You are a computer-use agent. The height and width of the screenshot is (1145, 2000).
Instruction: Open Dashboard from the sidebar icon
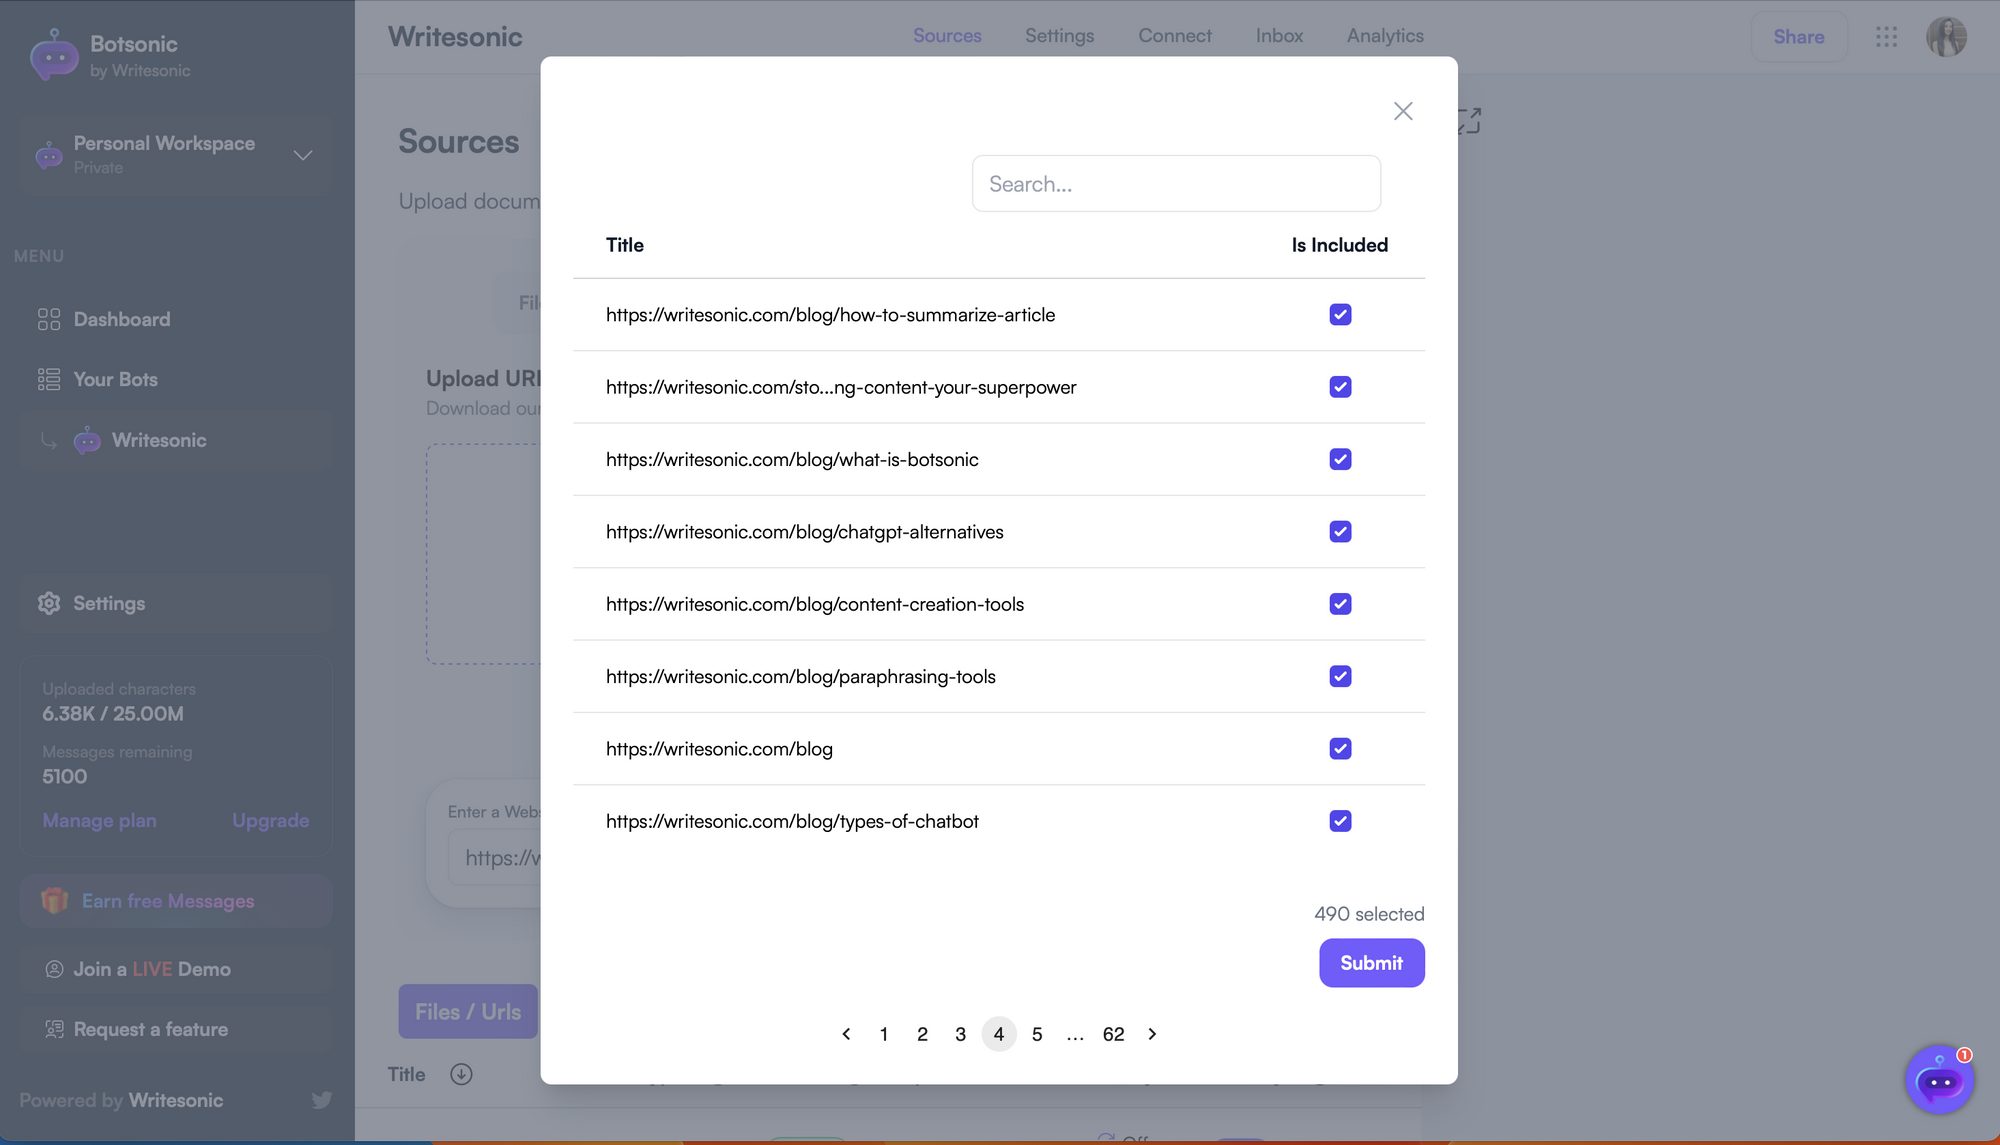pos(48,319)
